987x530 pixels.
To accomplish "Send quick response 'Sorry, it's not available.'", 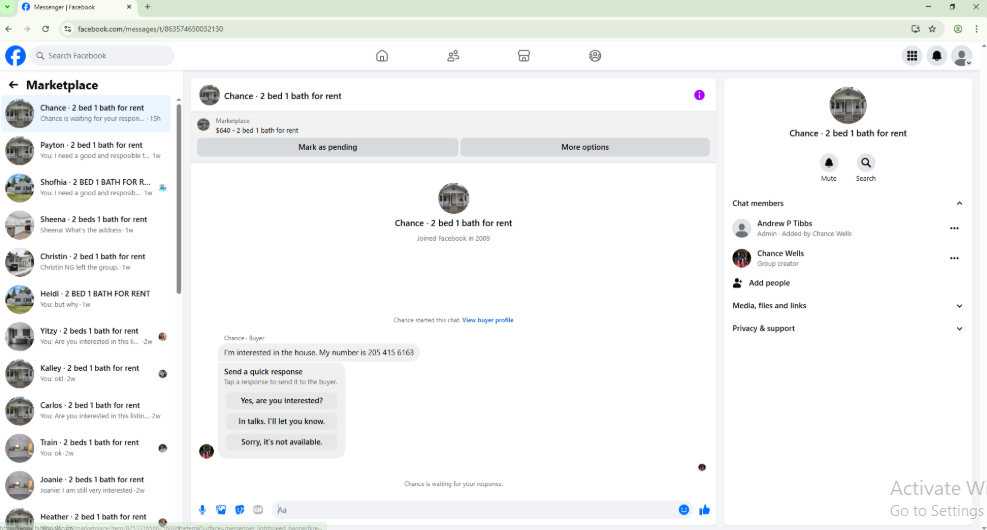I will click(x=281, y=442).
